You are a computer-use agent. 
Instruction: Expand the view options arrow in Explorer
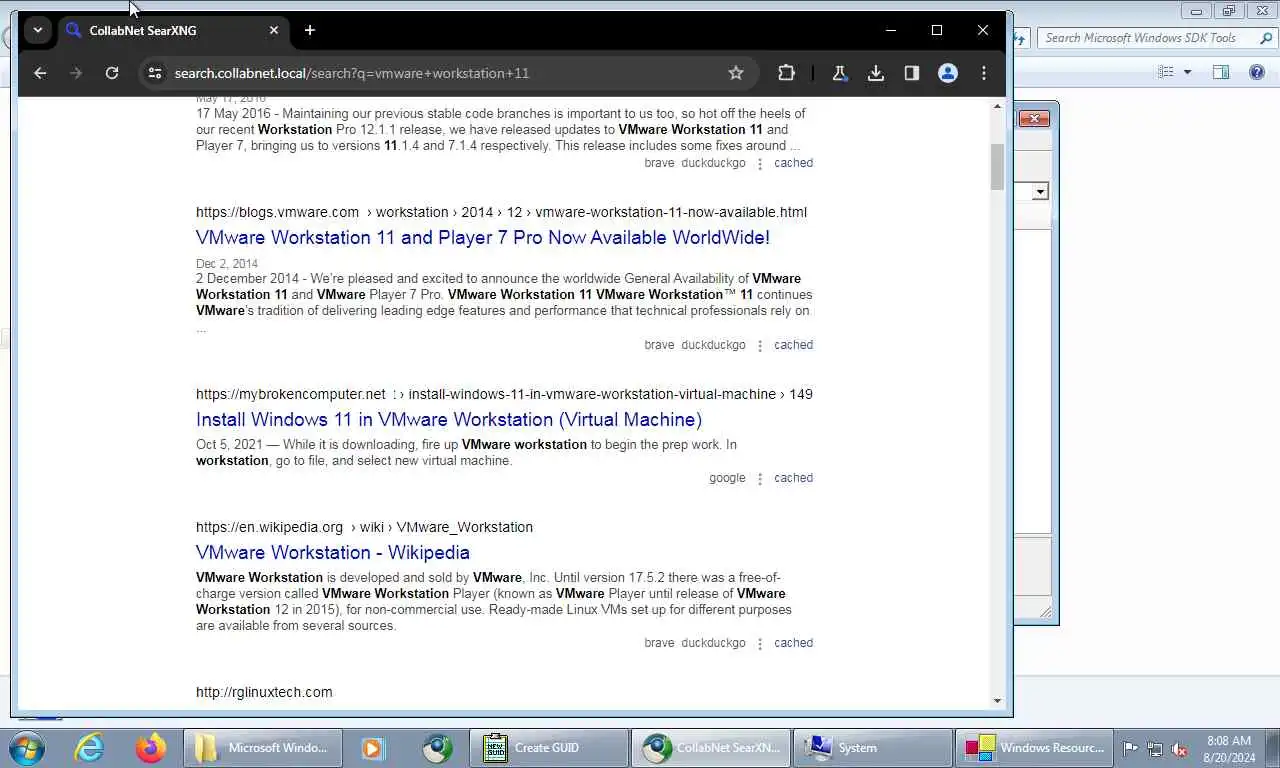tap(1188, 72)
